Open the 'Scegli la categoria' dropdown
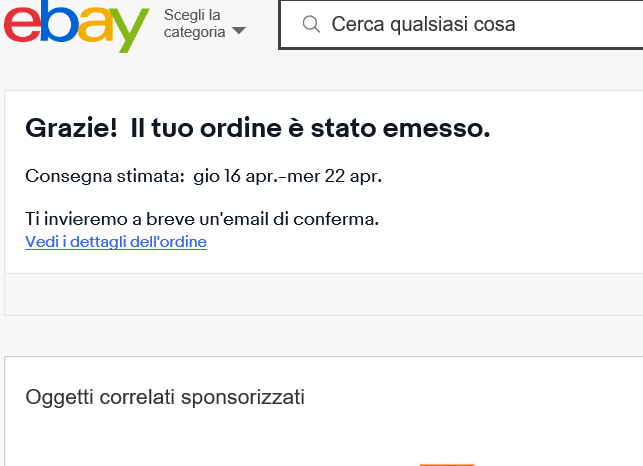Image resolution: width=643 pixels, height=466 pixels. (x=205, y=24)
